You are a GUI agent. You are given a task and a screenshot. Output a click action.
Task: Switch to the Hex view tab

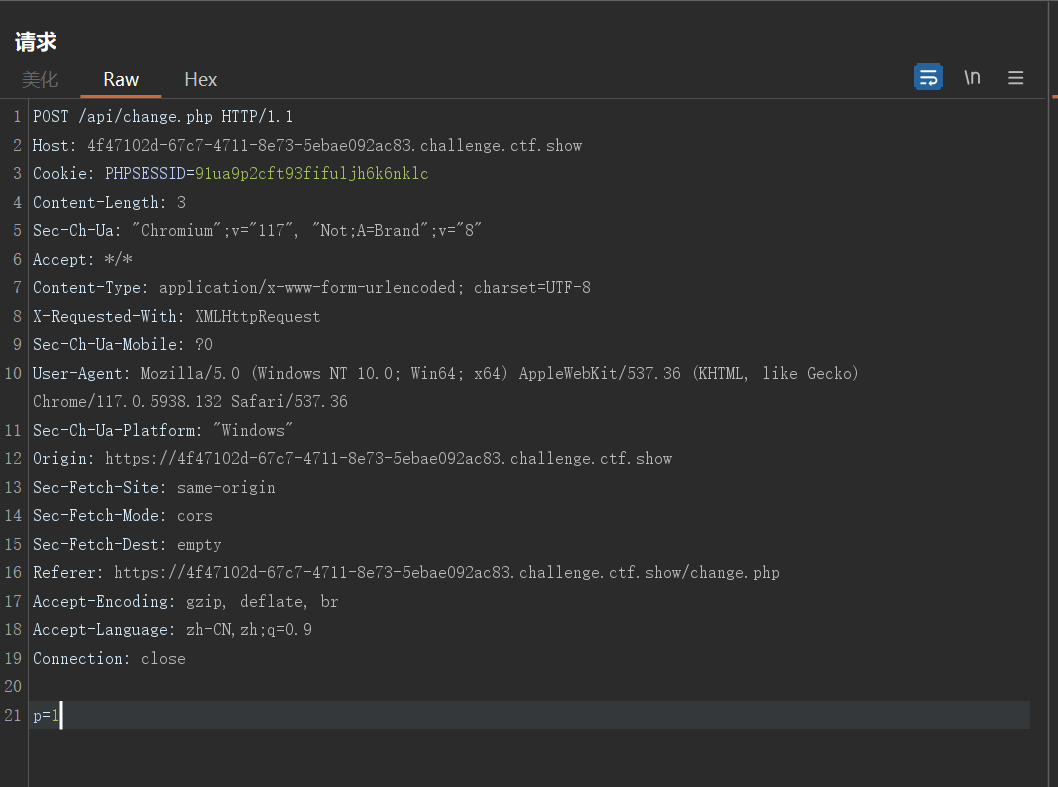coord(200,79)
